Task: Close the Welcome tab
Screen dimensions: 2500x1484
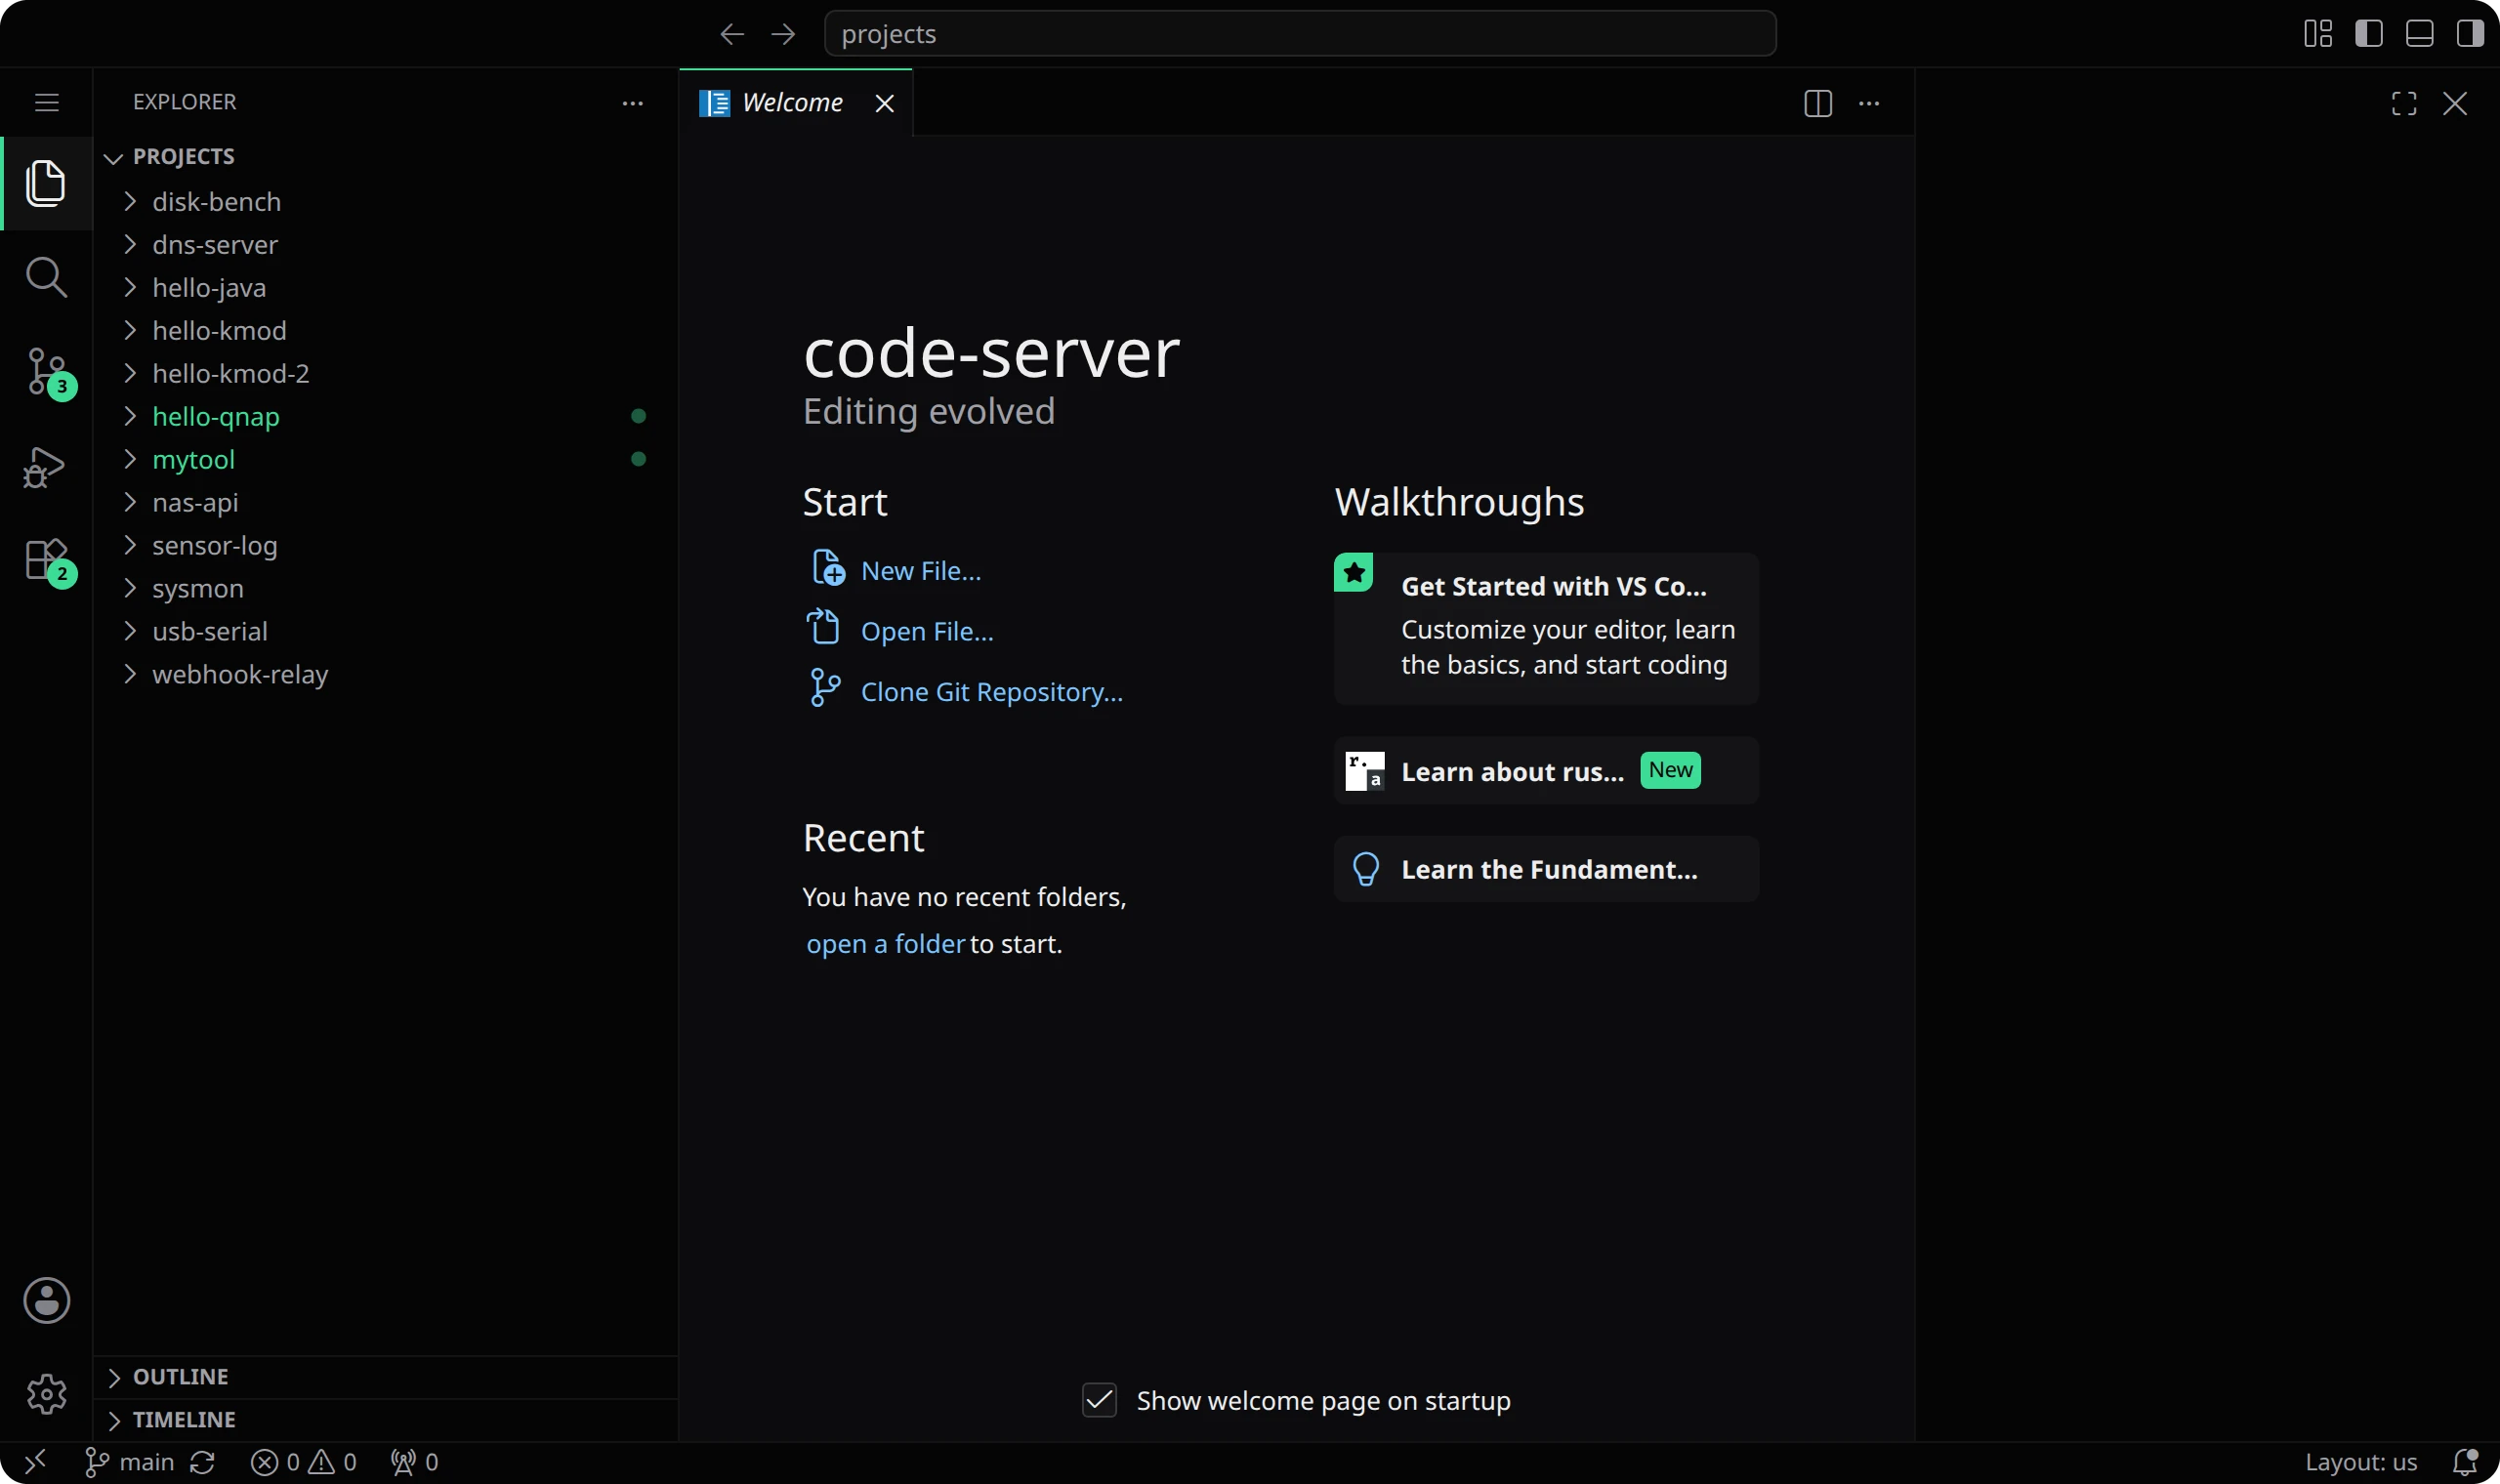Action: tap(885, 103)
